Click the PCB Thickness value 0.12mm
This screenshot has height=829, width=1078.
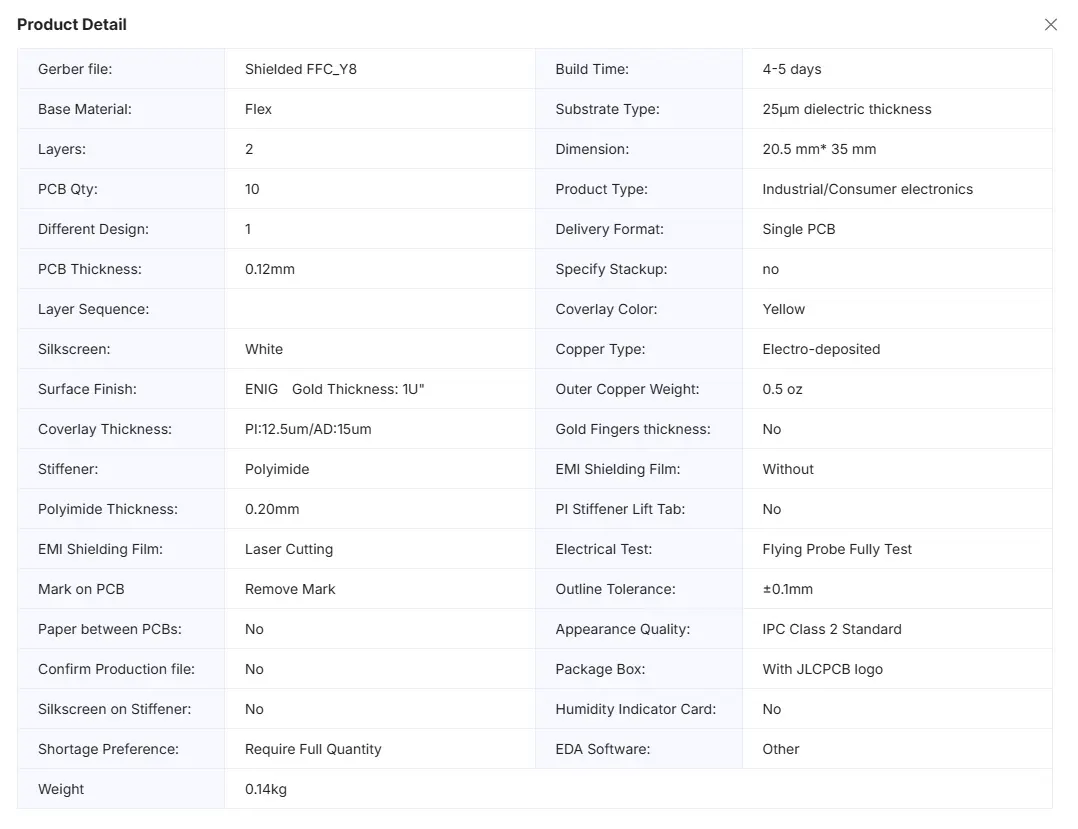click(x=270, y=269)
